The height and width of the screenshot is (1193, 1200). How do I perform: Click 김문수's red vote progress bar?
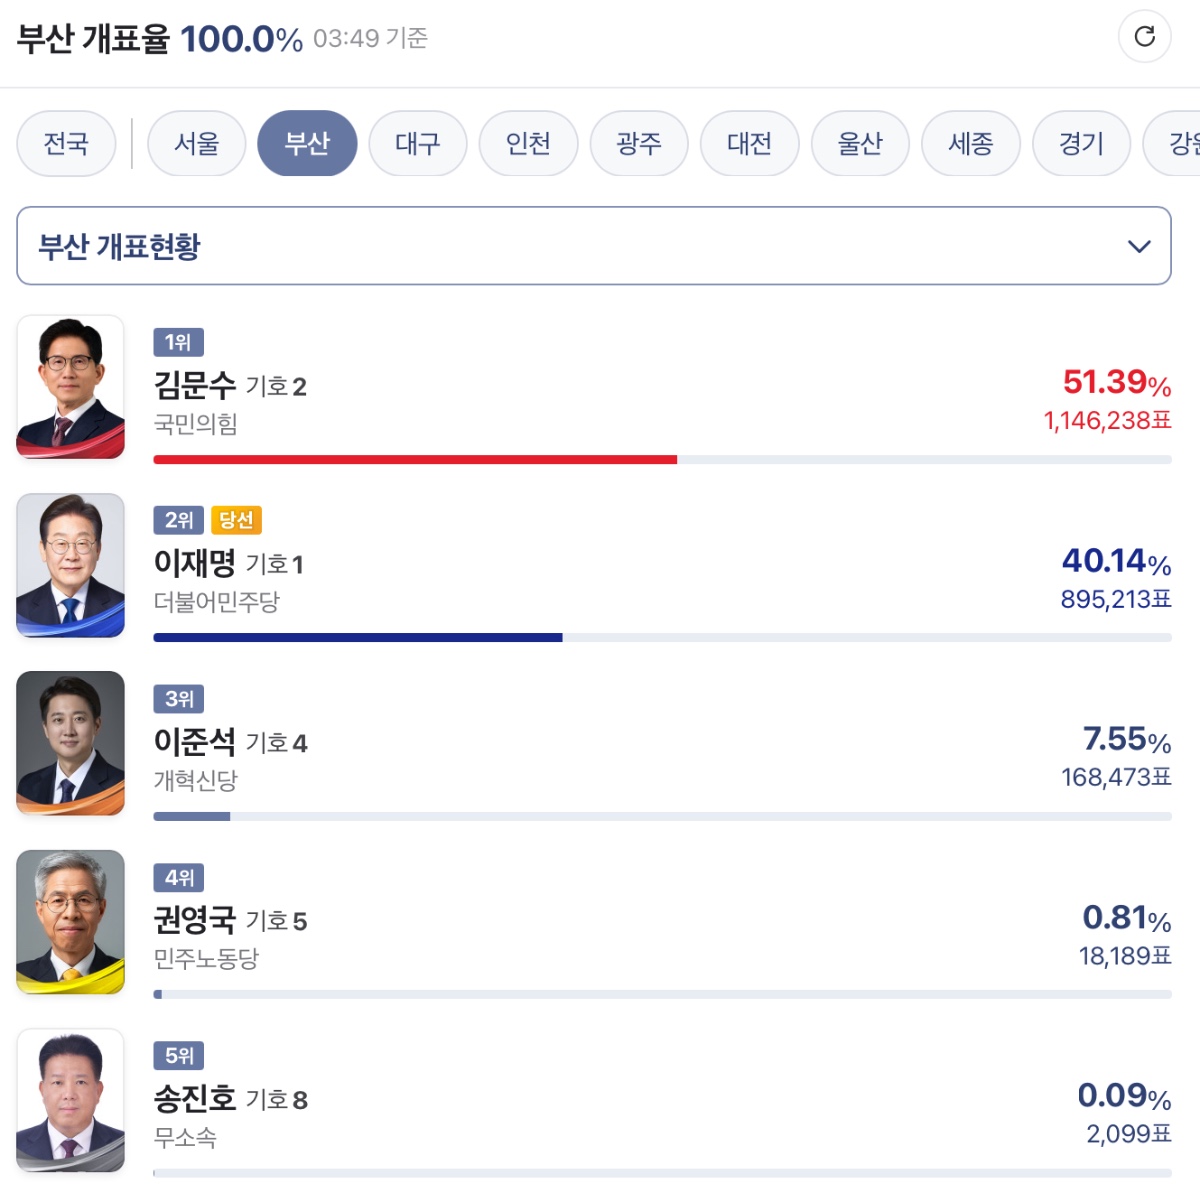[x=415, y=460]
